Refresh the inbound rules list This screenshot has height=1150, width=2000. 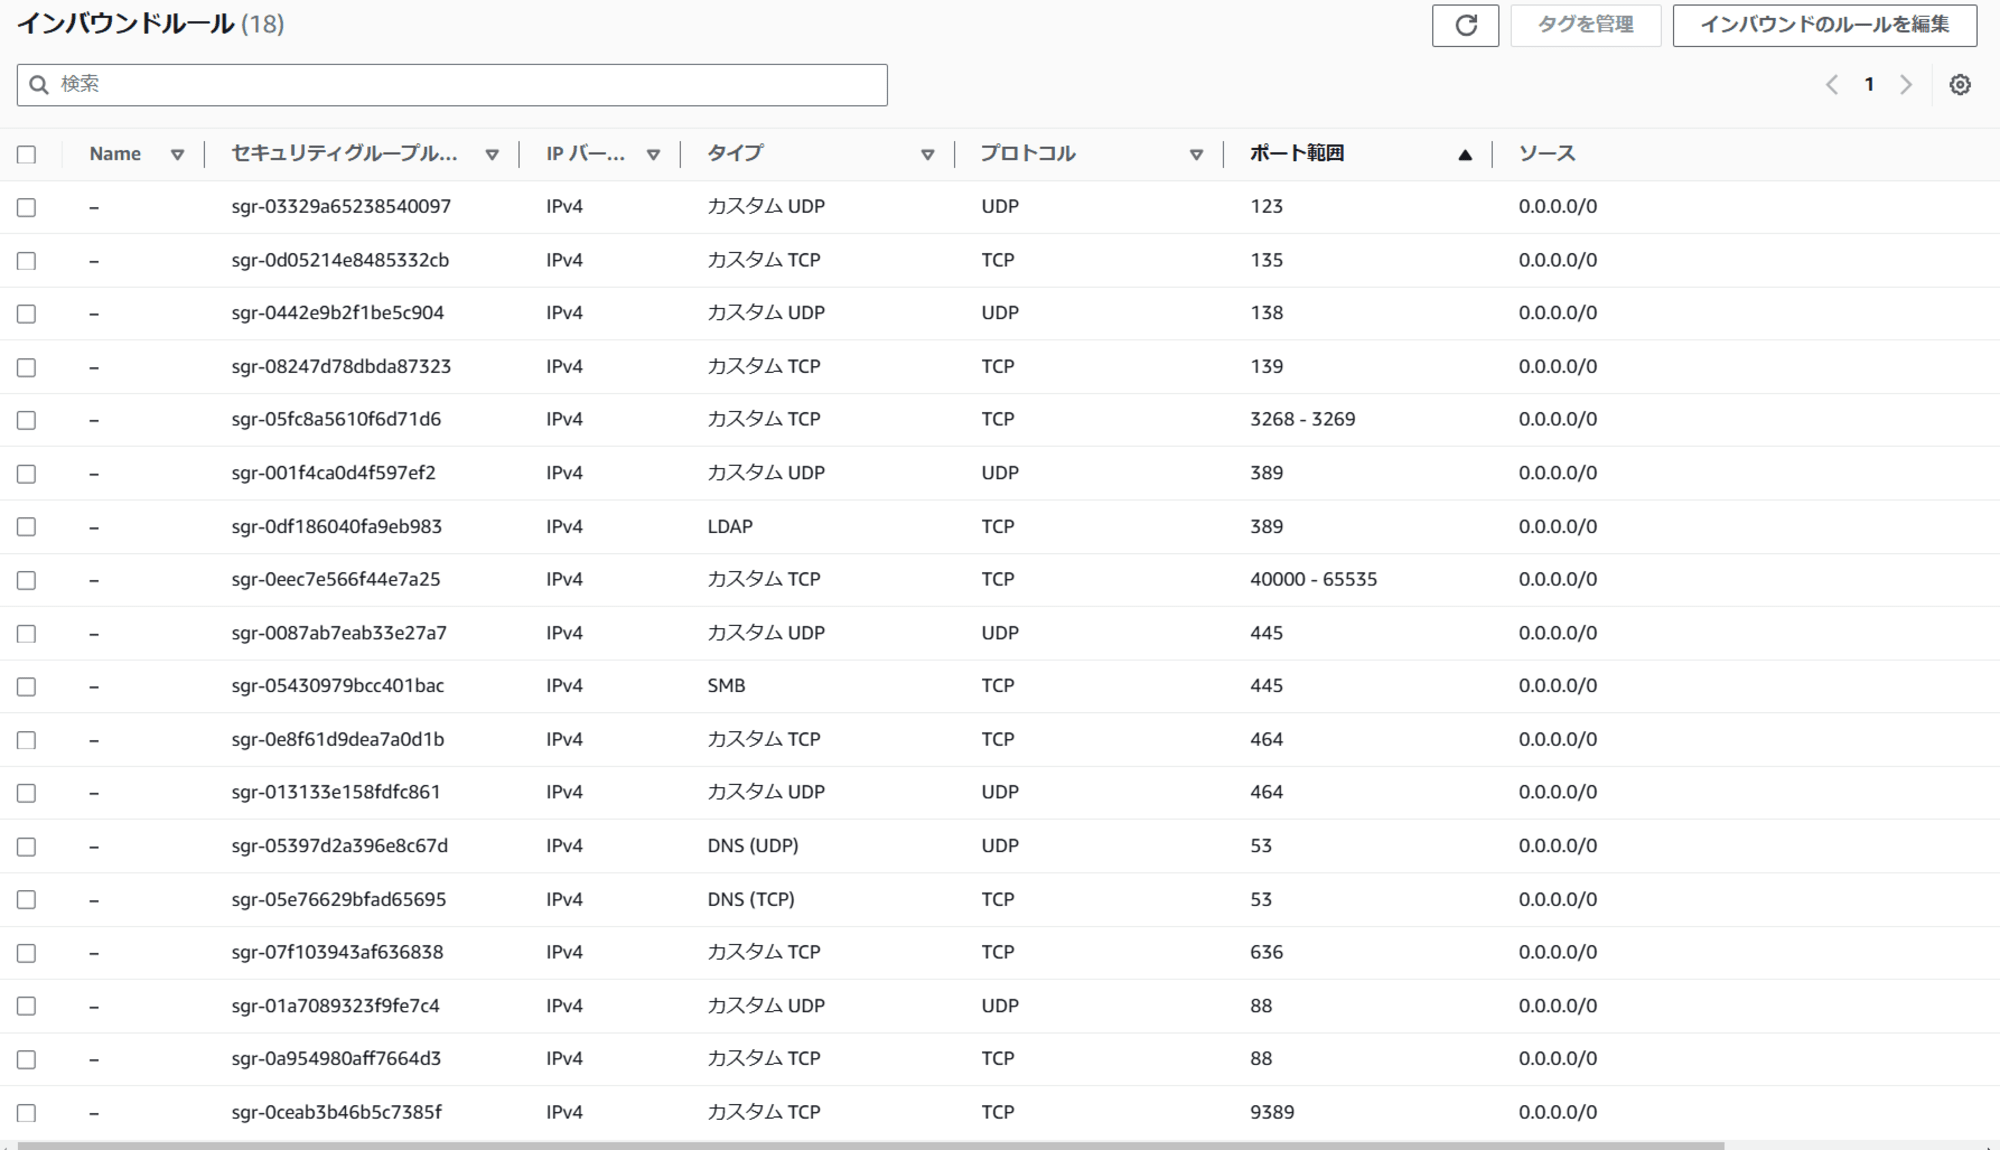click(x=1465, y=25)
